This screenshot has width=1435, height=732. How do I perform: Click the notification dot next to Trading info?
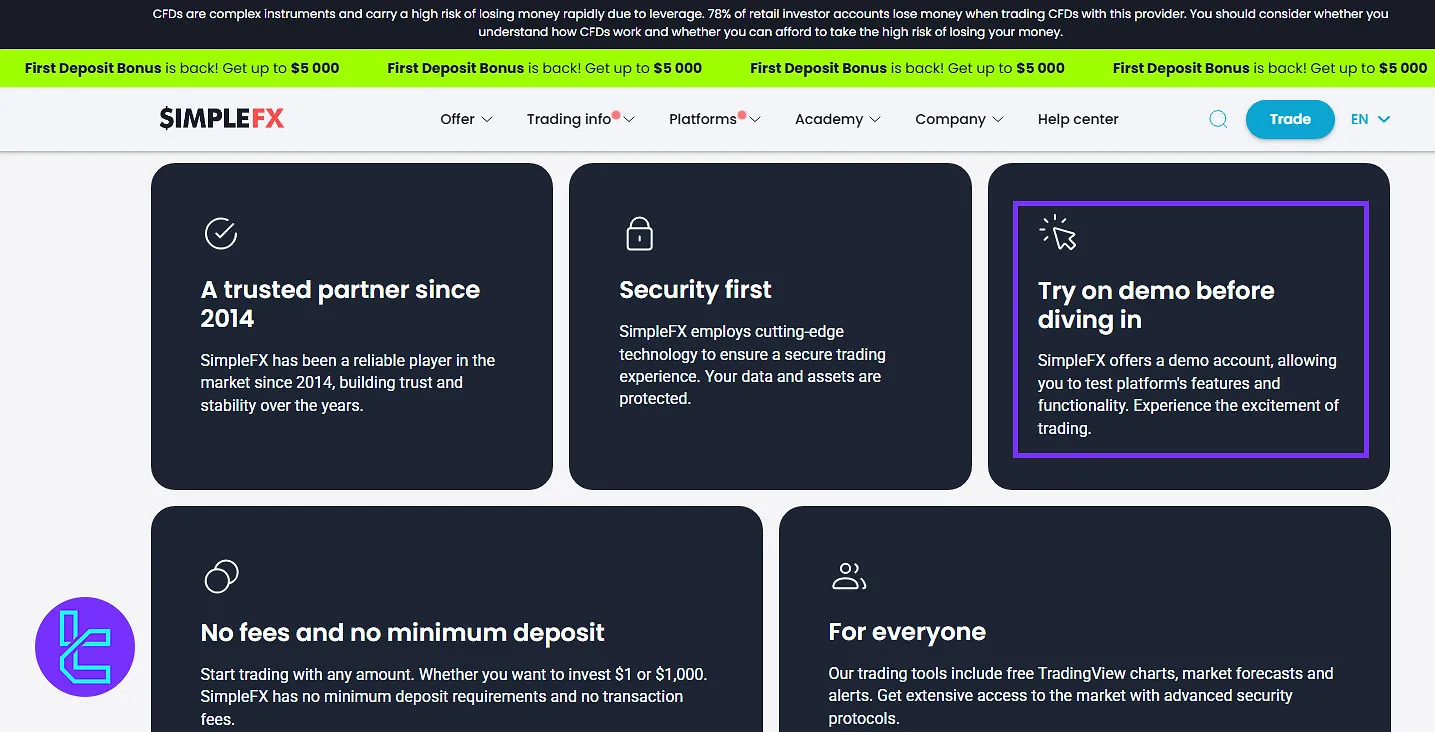point(618,112)
